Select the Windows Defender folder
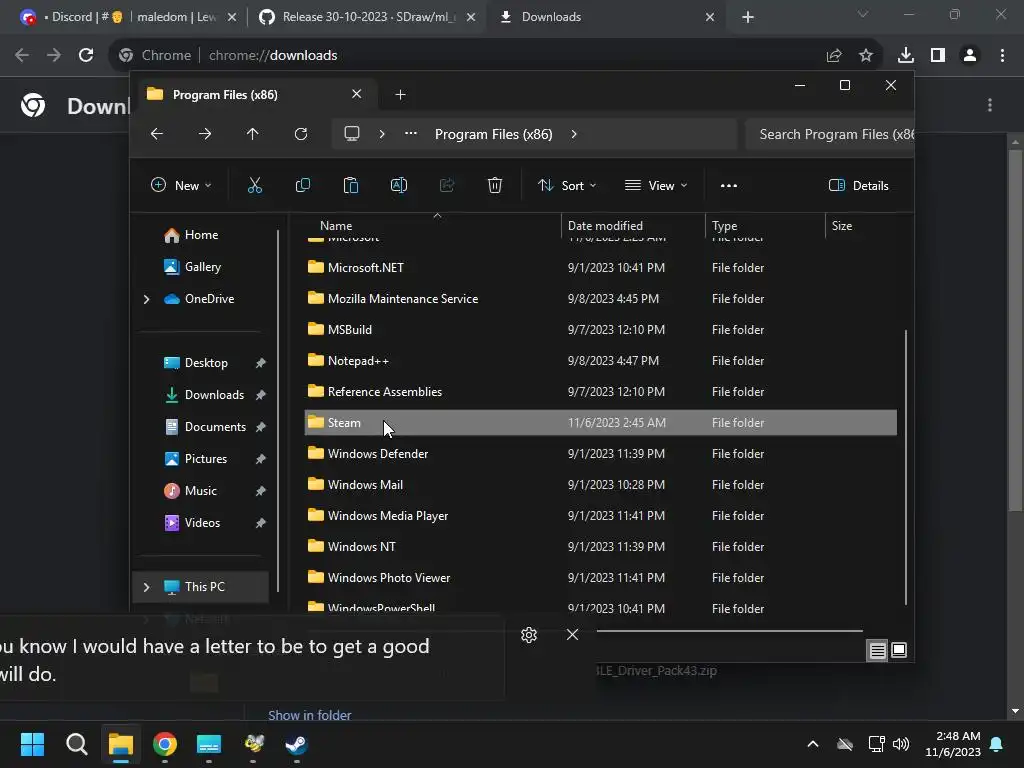 click(600, 454)
